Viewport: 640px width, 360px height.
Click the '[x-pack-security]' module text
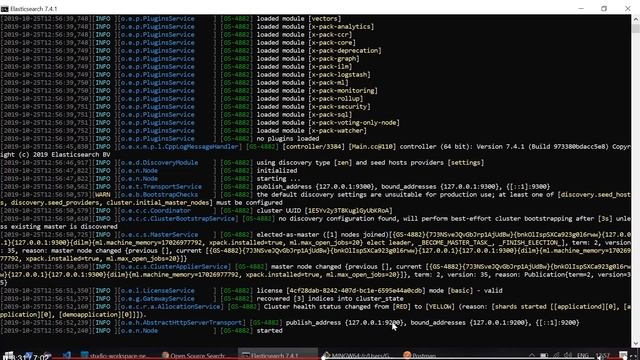coord(339,107)
